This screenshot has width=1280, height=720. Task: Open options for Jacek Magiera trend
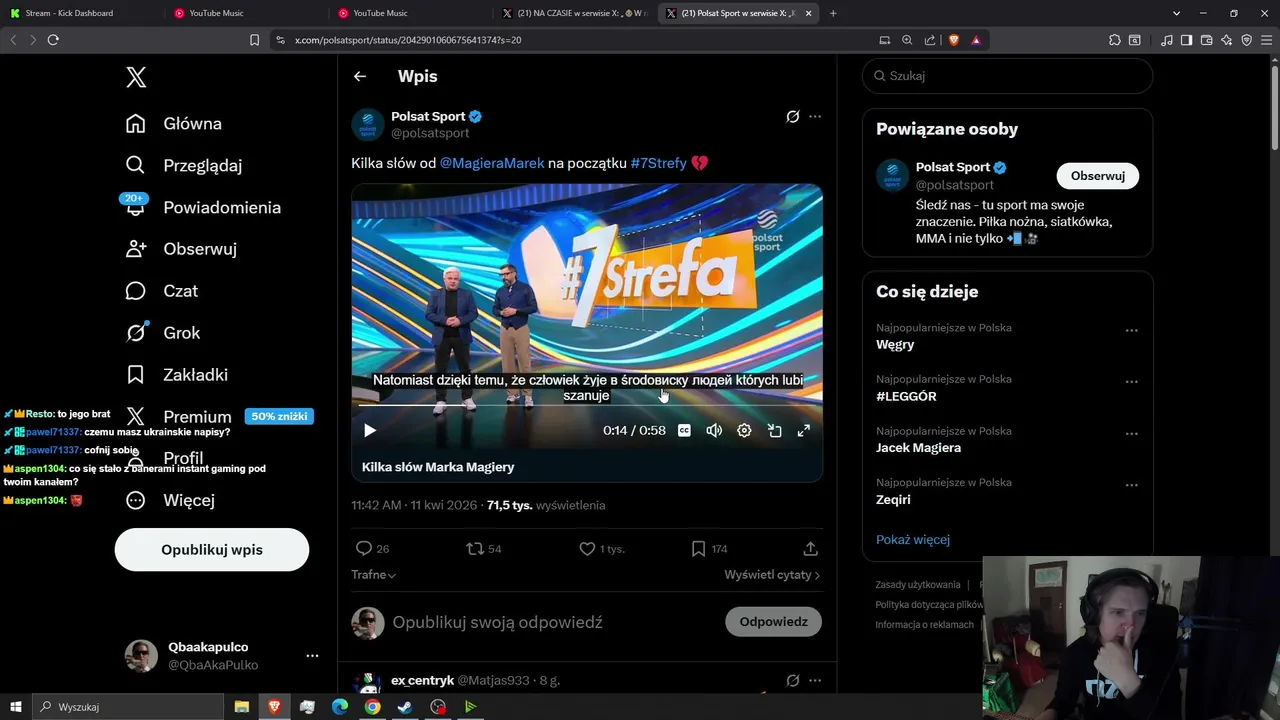point(1131,434)
